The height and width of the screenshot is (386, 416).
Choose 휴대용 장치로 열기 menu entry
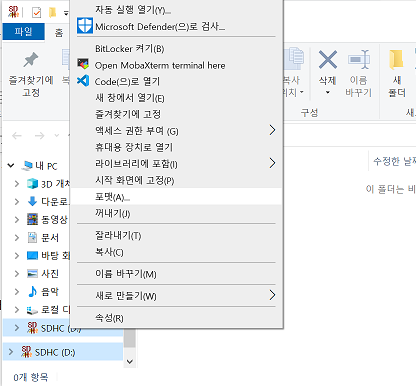point(176,147)
